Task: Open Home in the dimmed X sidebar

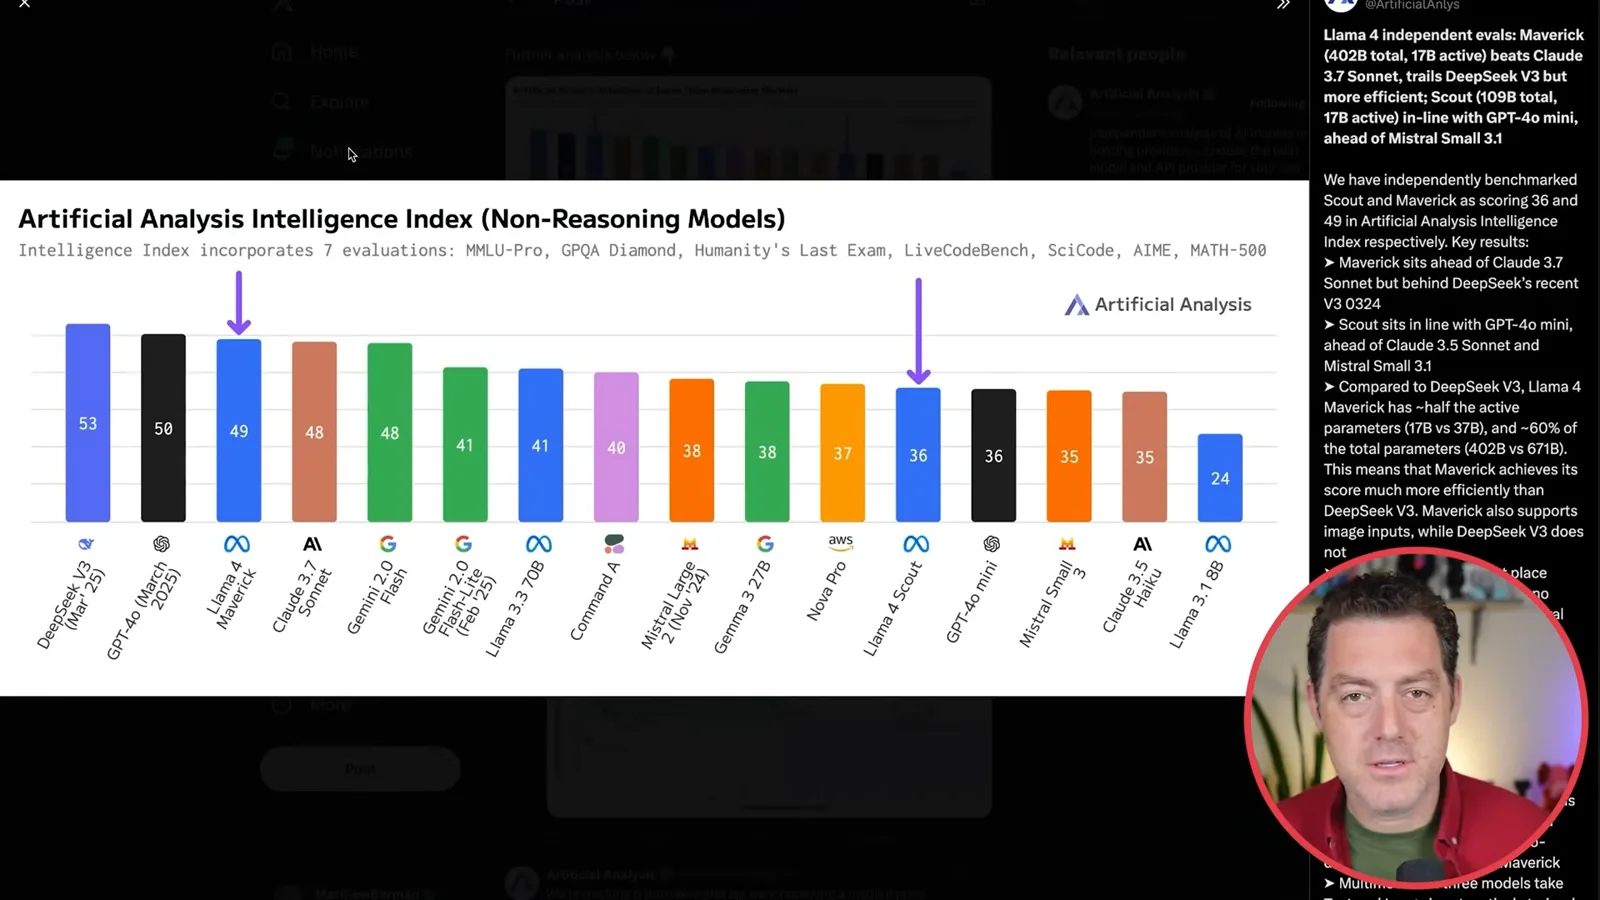Action: 315,52
